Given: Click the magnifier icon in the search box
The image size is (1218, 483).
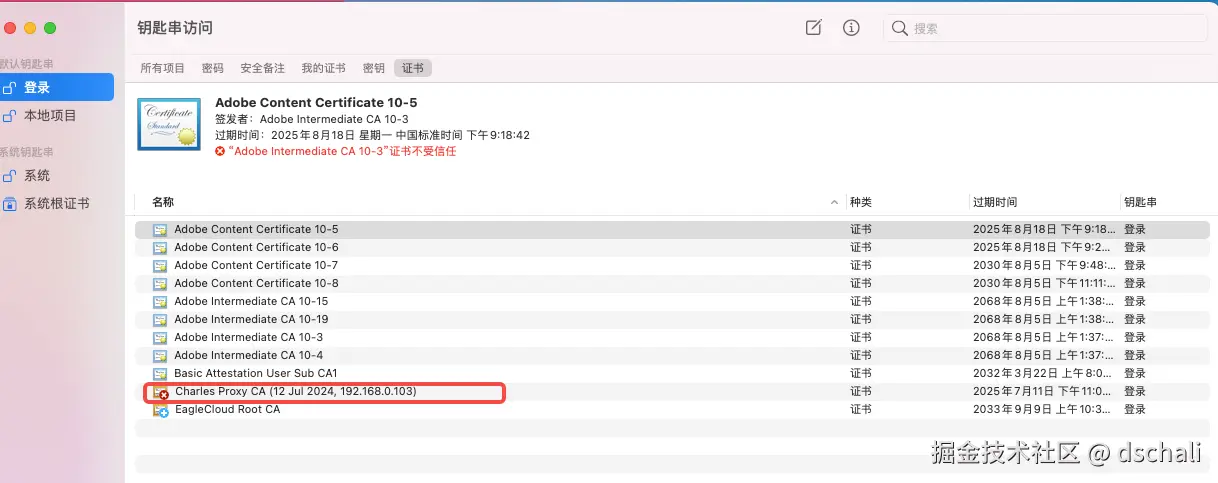Looking at the screenshot, I should tap(900, 28).
